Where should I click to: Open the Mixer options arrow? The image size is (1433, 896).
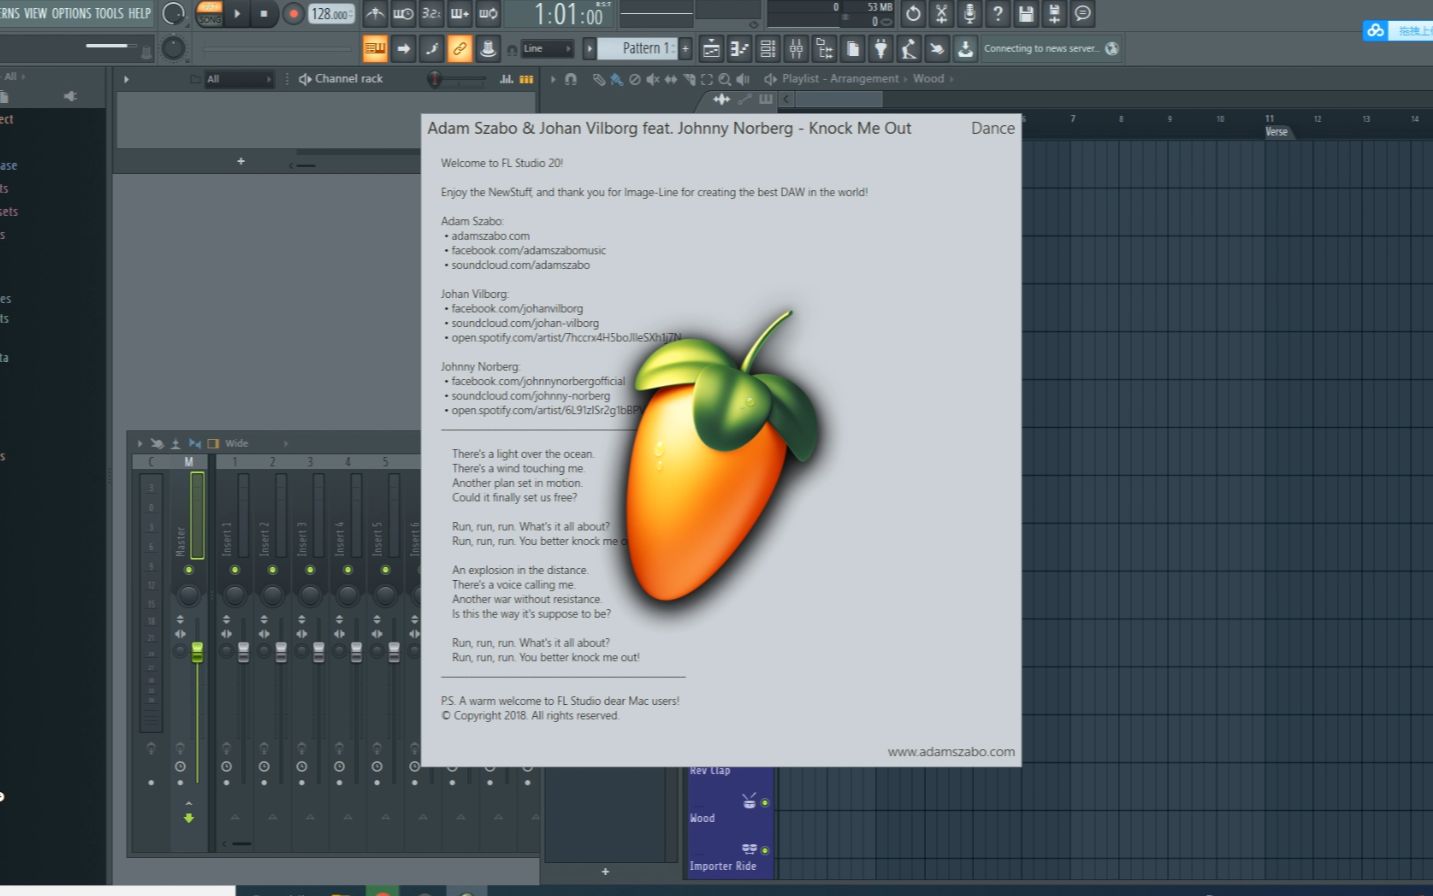click(x=140, y=443)
